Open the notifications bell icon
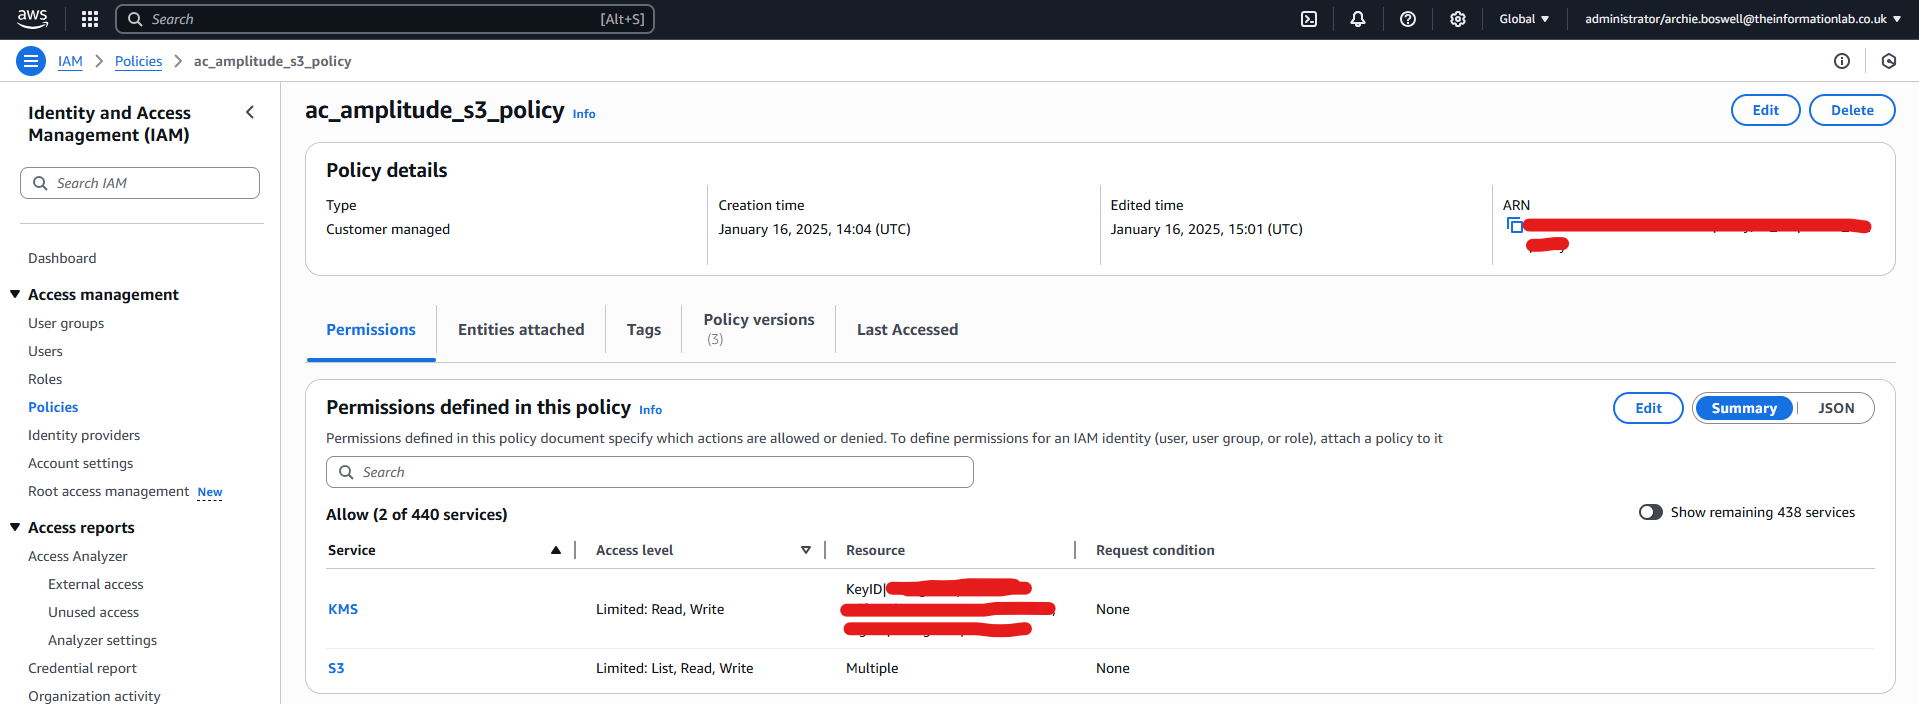This screenshot has width=1919, height=704. [x=1358, y=19]
